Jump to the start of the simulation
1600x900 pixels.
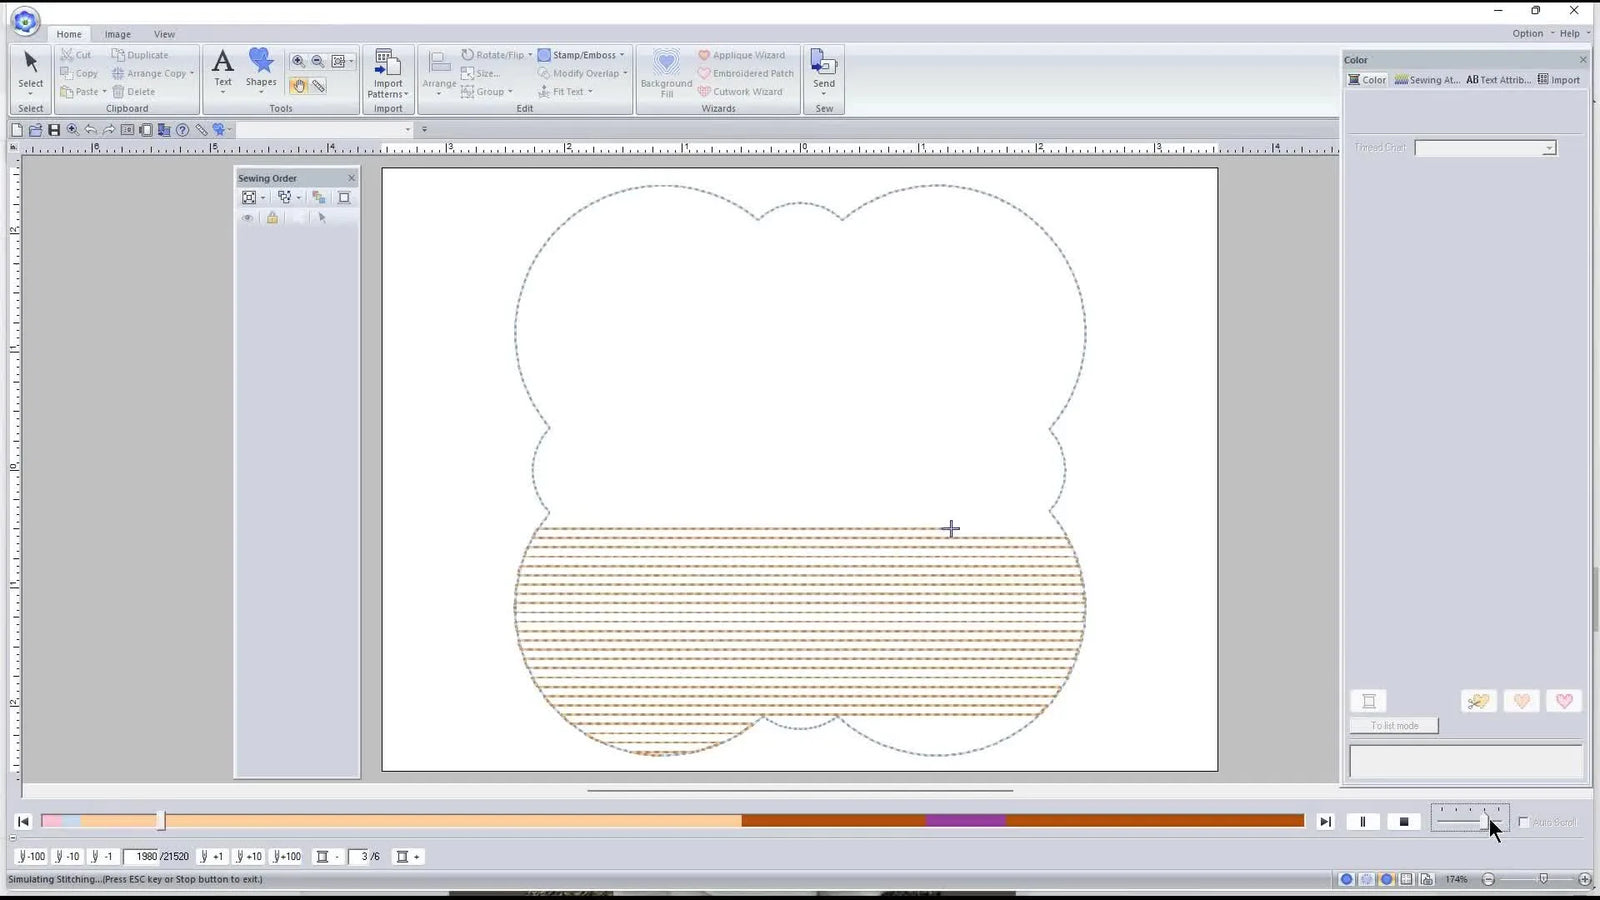point(23,822)
